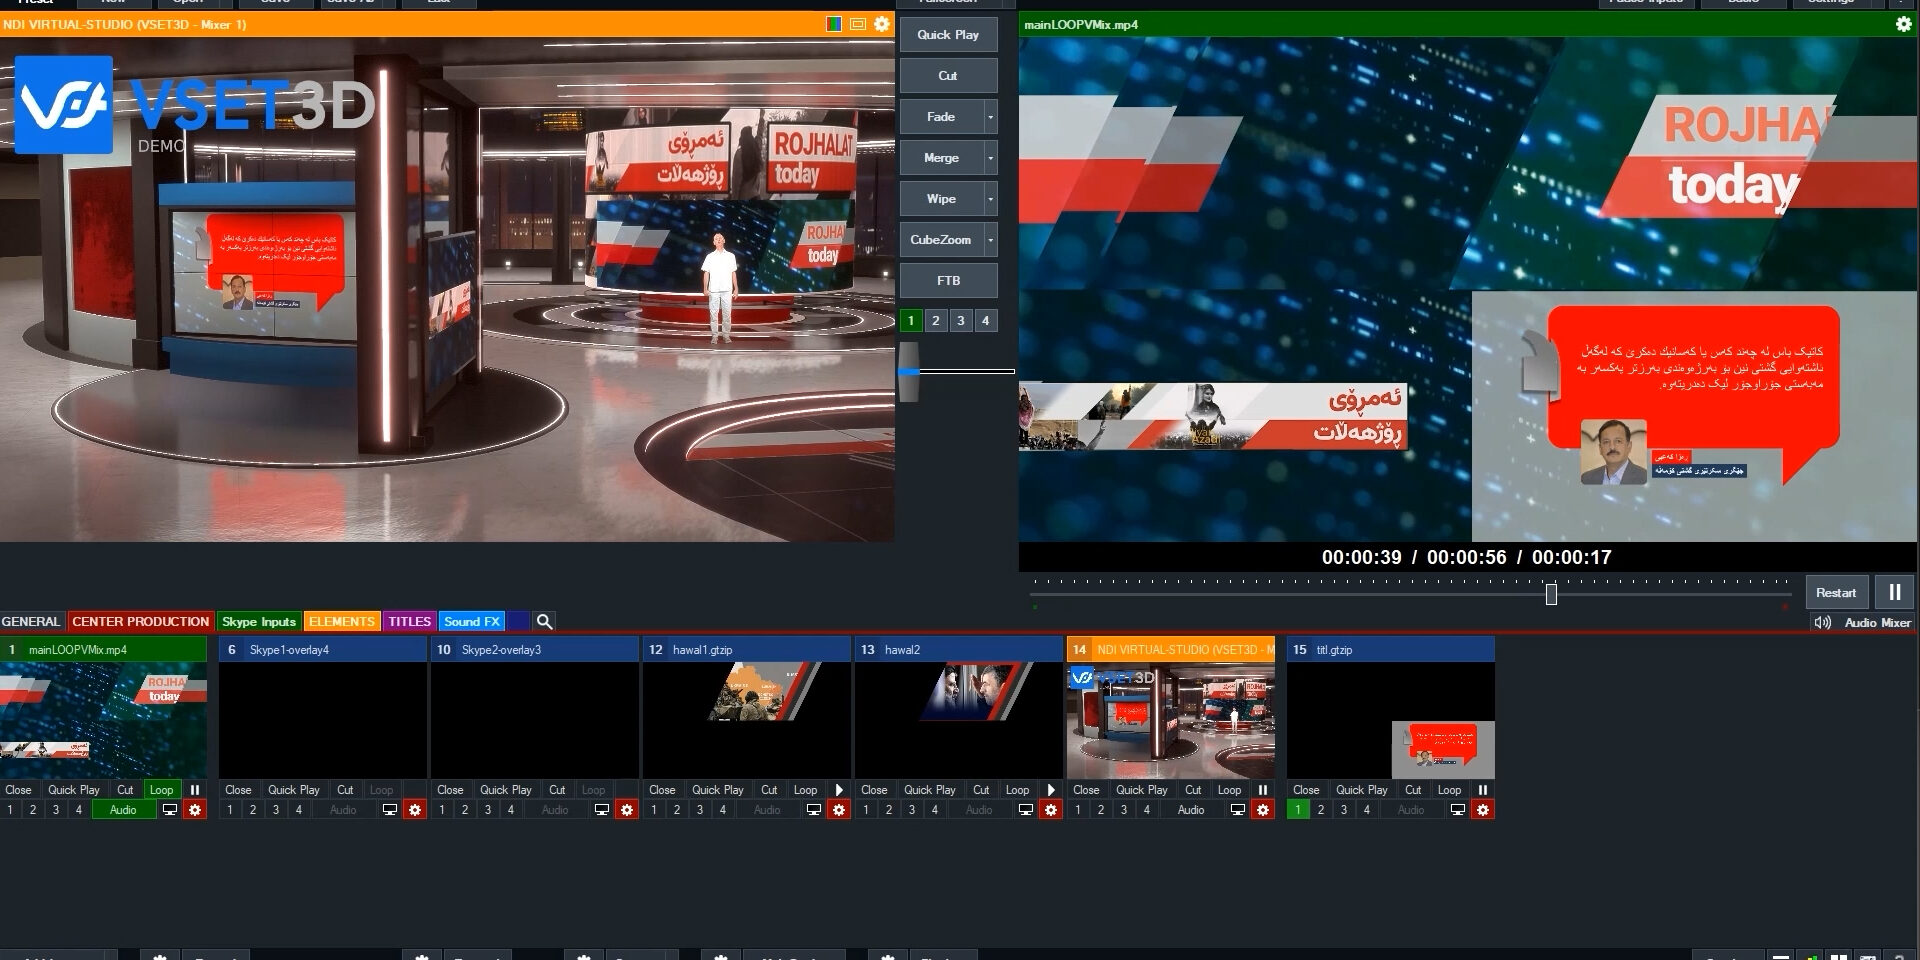Toggle Loop on the mainLOOPVMix.mp4 channel
This screenshot has width=1920, height=960.
161,789
